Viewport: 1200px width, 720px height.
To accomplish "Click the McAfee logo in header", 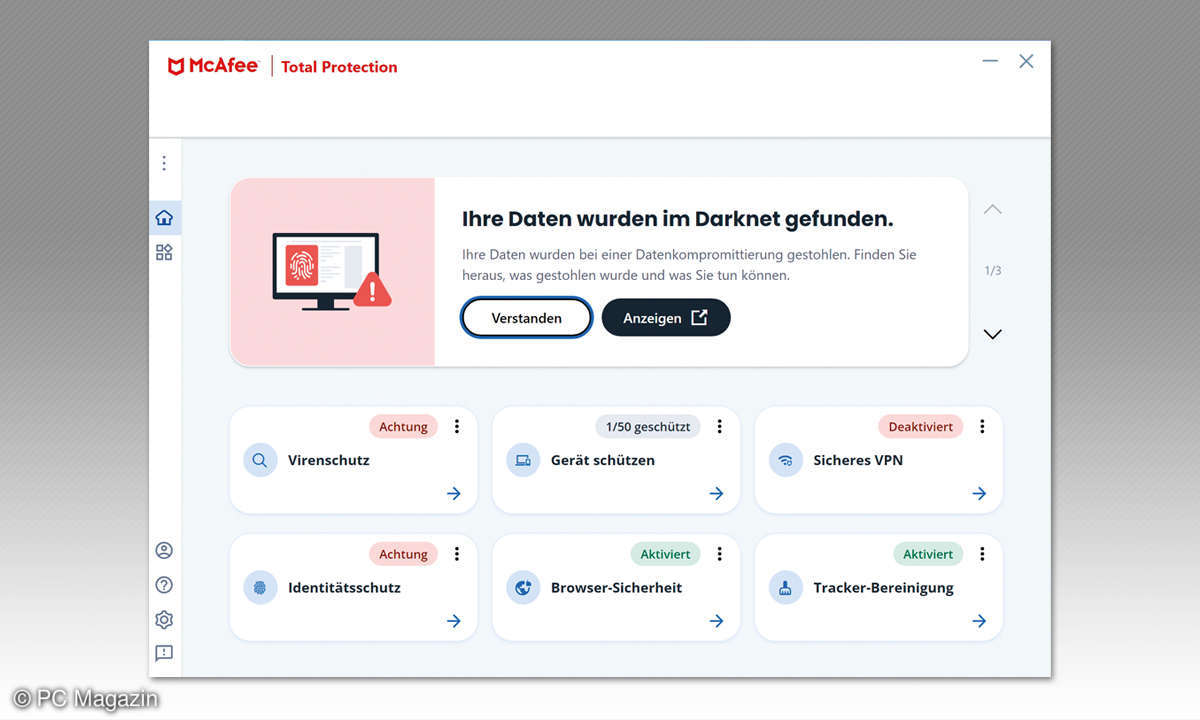I will coord(213,66).
